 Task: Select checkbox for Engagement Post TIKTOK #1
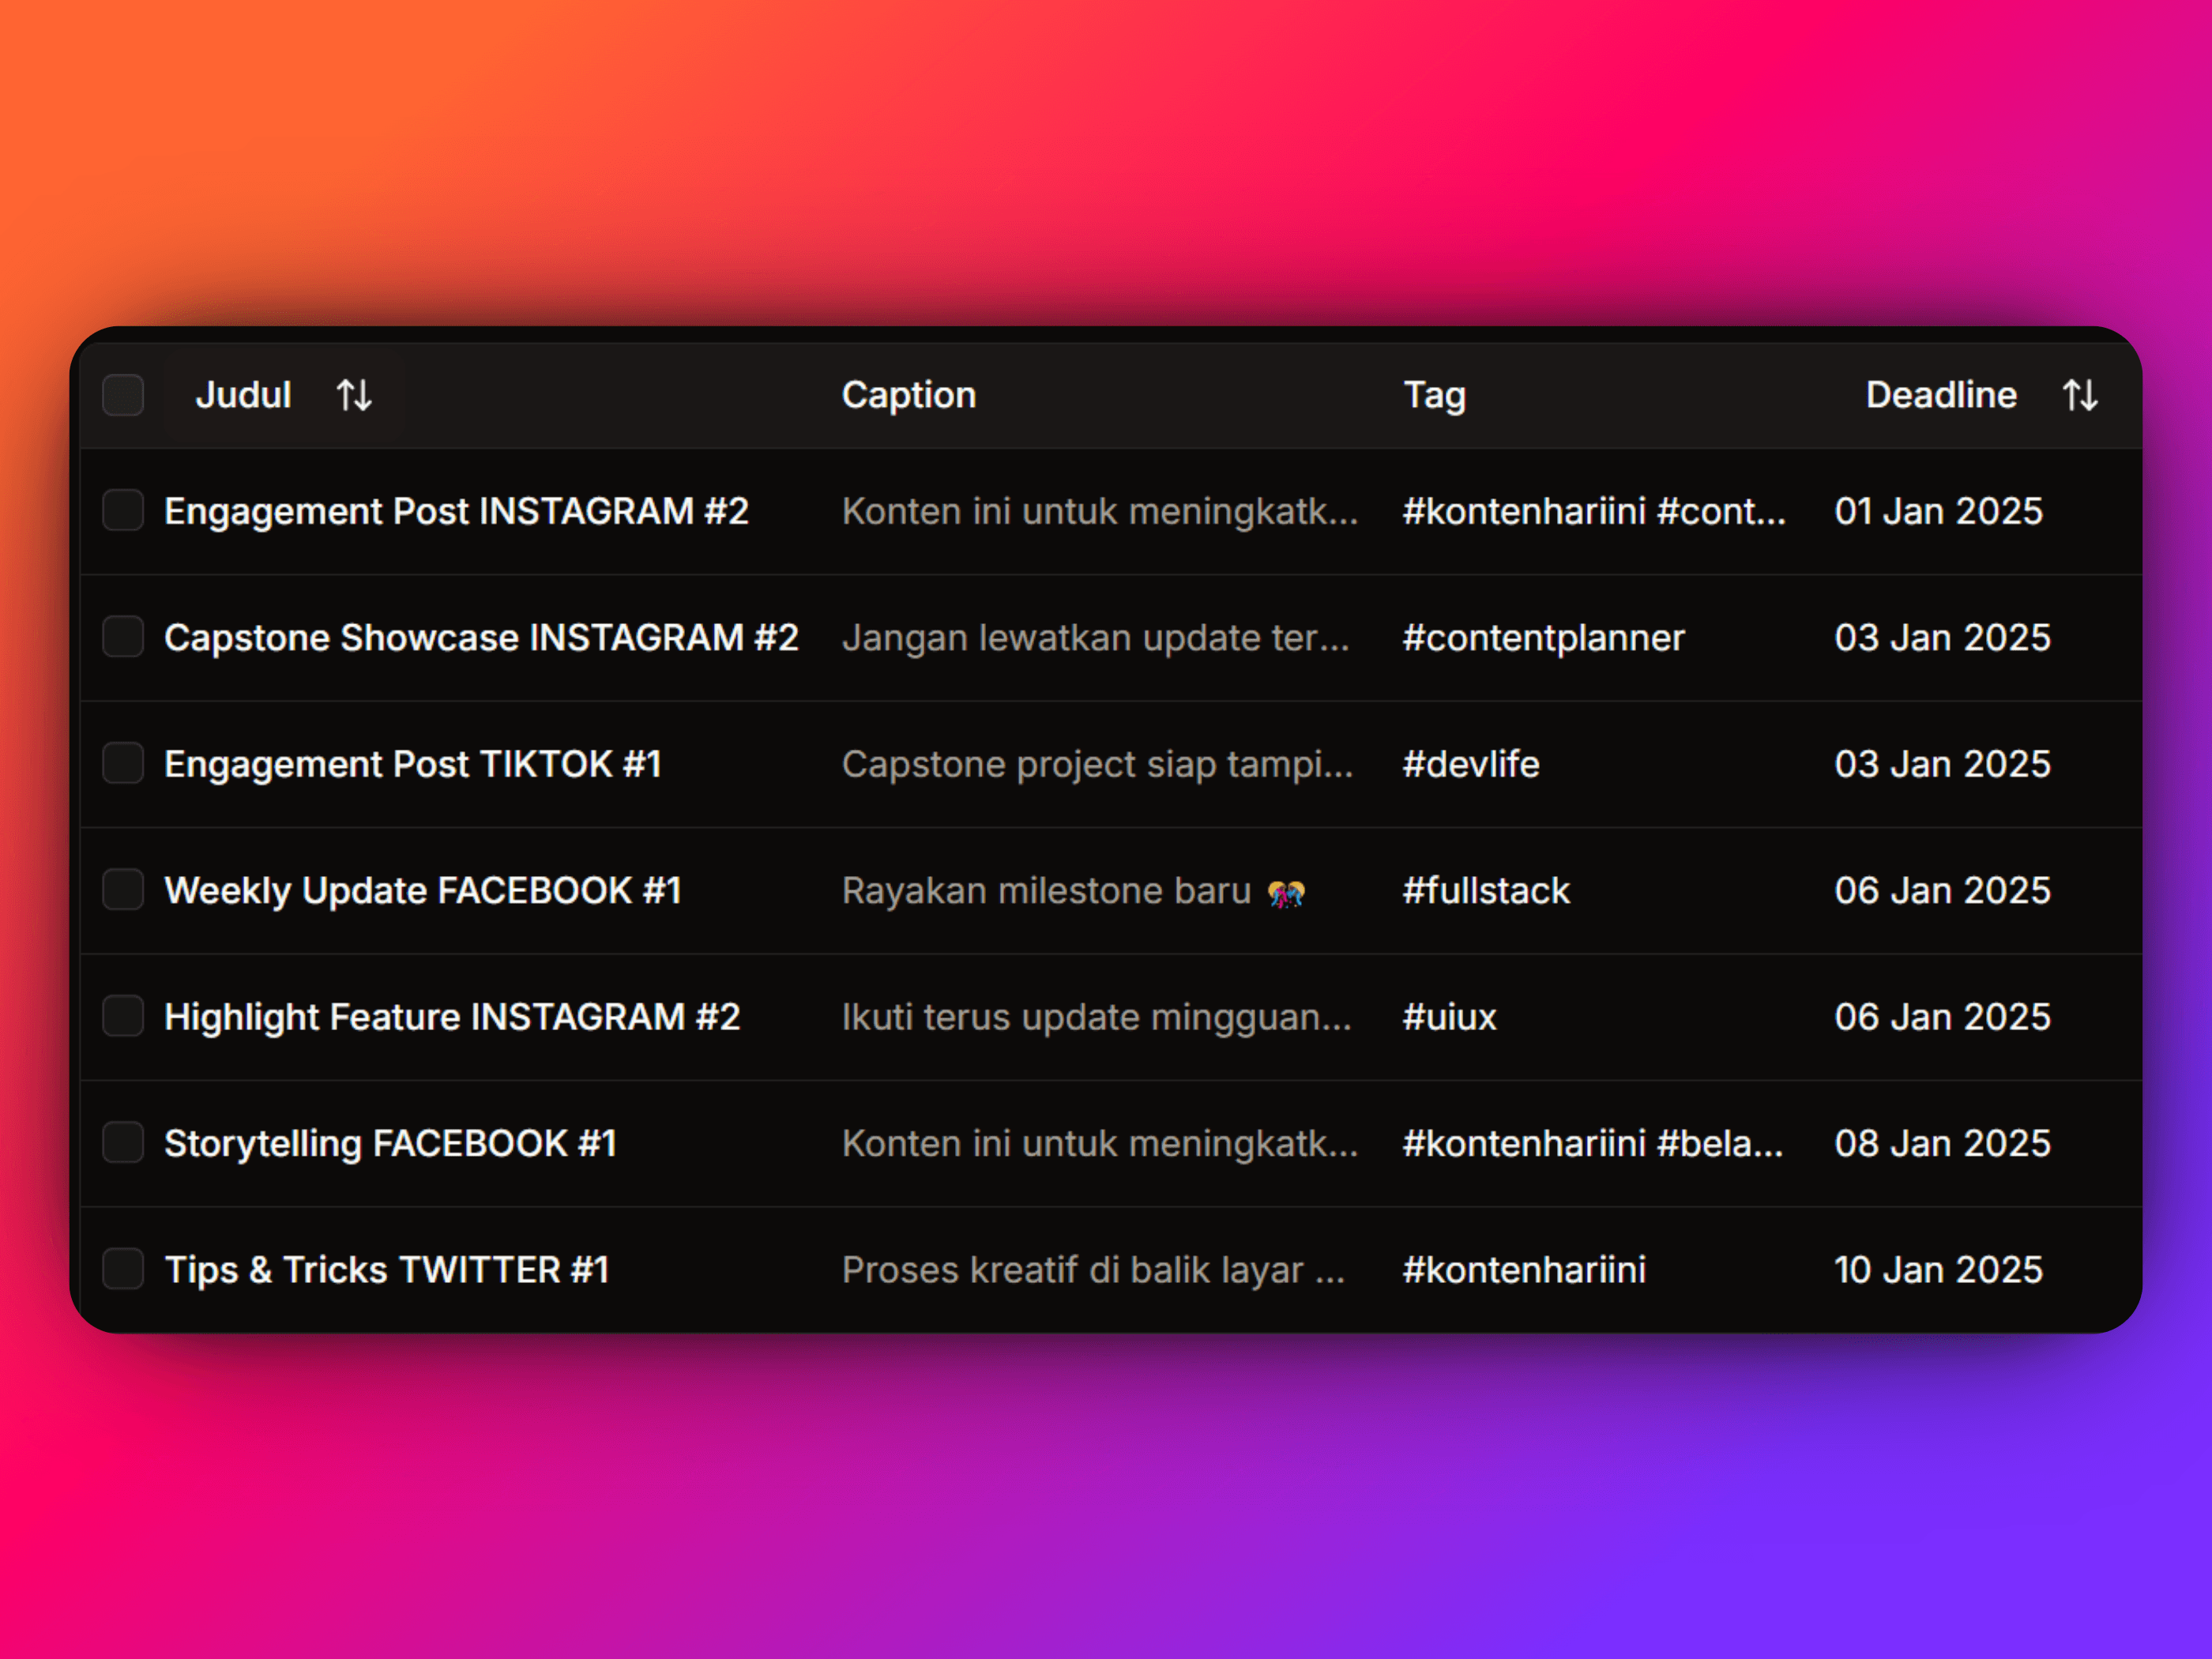123,764
